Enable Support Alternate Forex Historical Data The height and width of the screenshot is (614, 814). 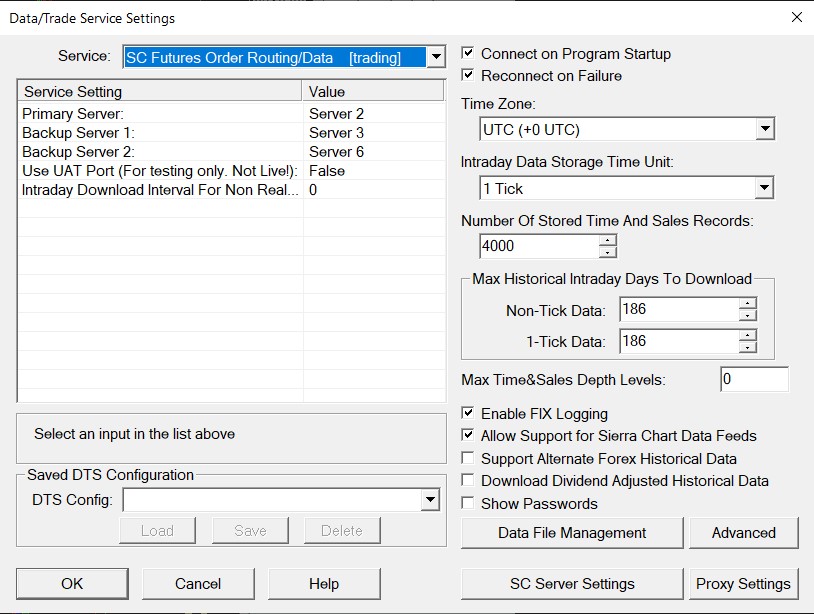[468, 458]
